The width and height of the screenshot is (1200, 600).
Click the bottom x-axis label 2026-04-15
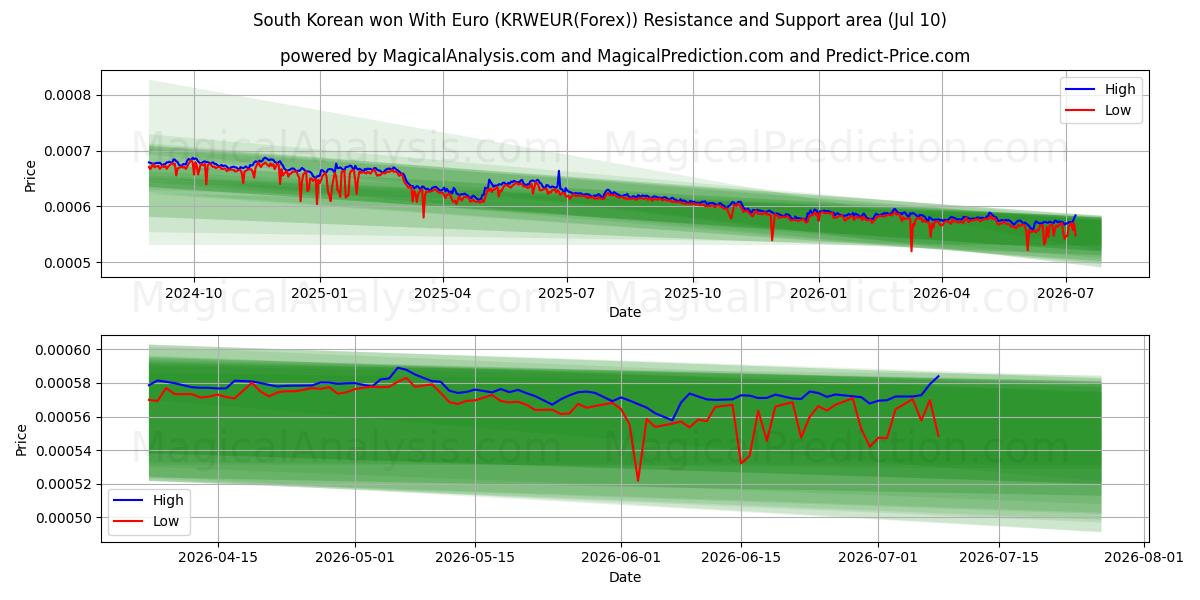coord(217,558)
